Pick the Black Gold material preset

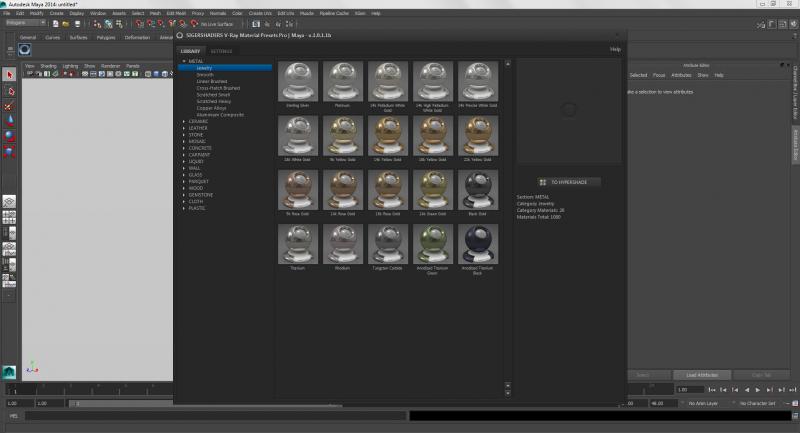pos(477,189)
